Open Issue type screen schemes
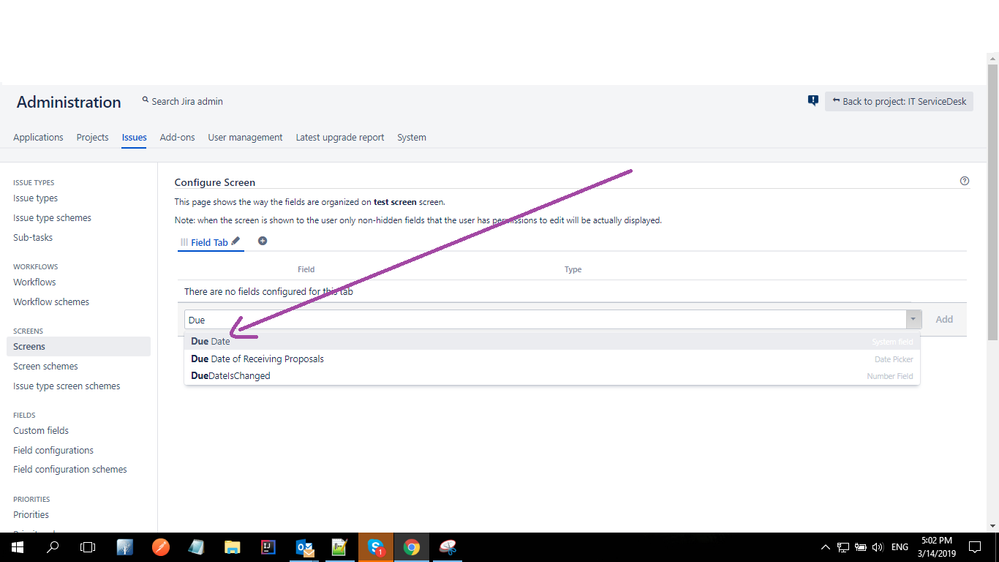The height and width of the screenshot is (562, 999). click(66, 386)
